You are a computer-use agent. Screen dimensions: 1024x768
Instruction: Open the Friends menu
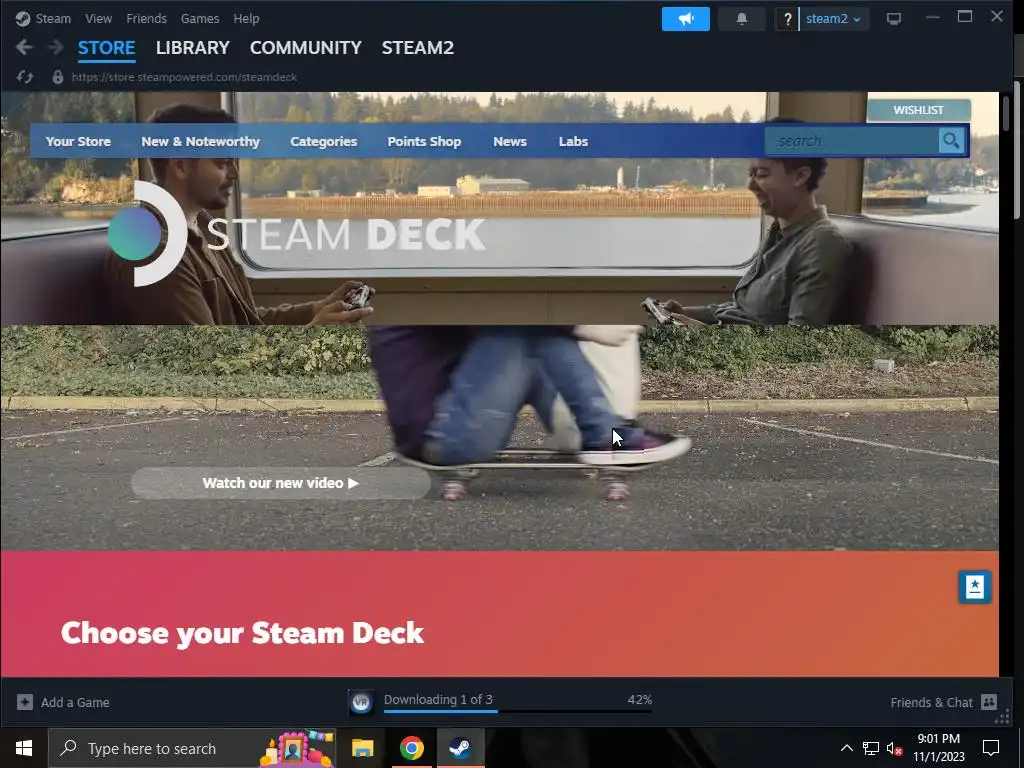[x=146, y=18]
